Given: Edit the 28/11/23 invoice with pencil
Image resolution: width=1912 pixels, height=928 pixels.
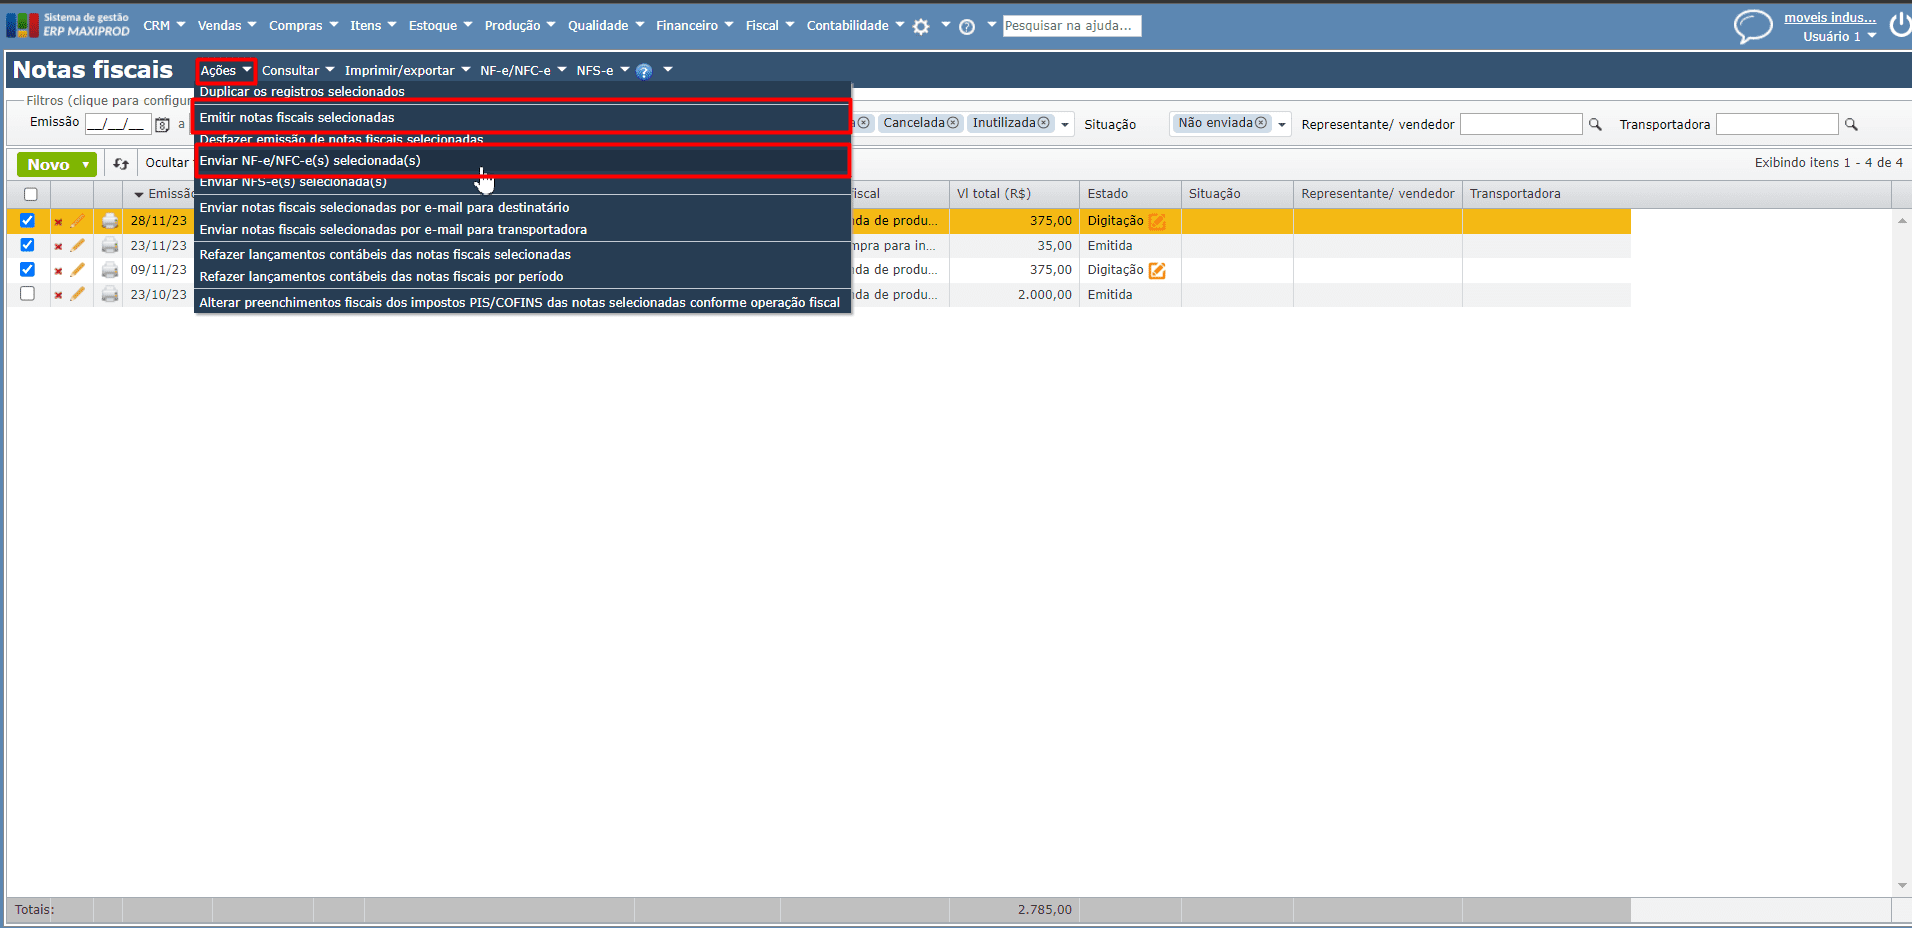Looking at the screenshot, I should (78, 221).
